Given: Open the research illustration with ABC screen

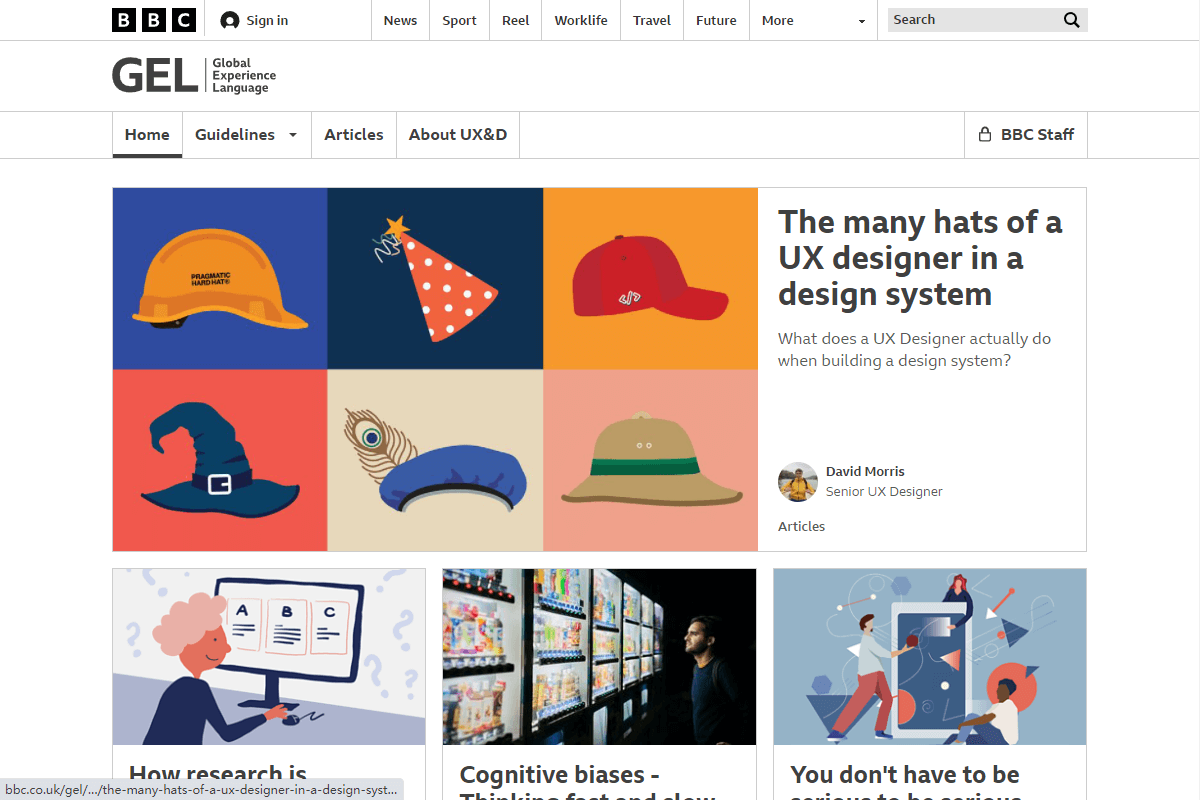Looking at the screenshot, I should coord(269,657).
